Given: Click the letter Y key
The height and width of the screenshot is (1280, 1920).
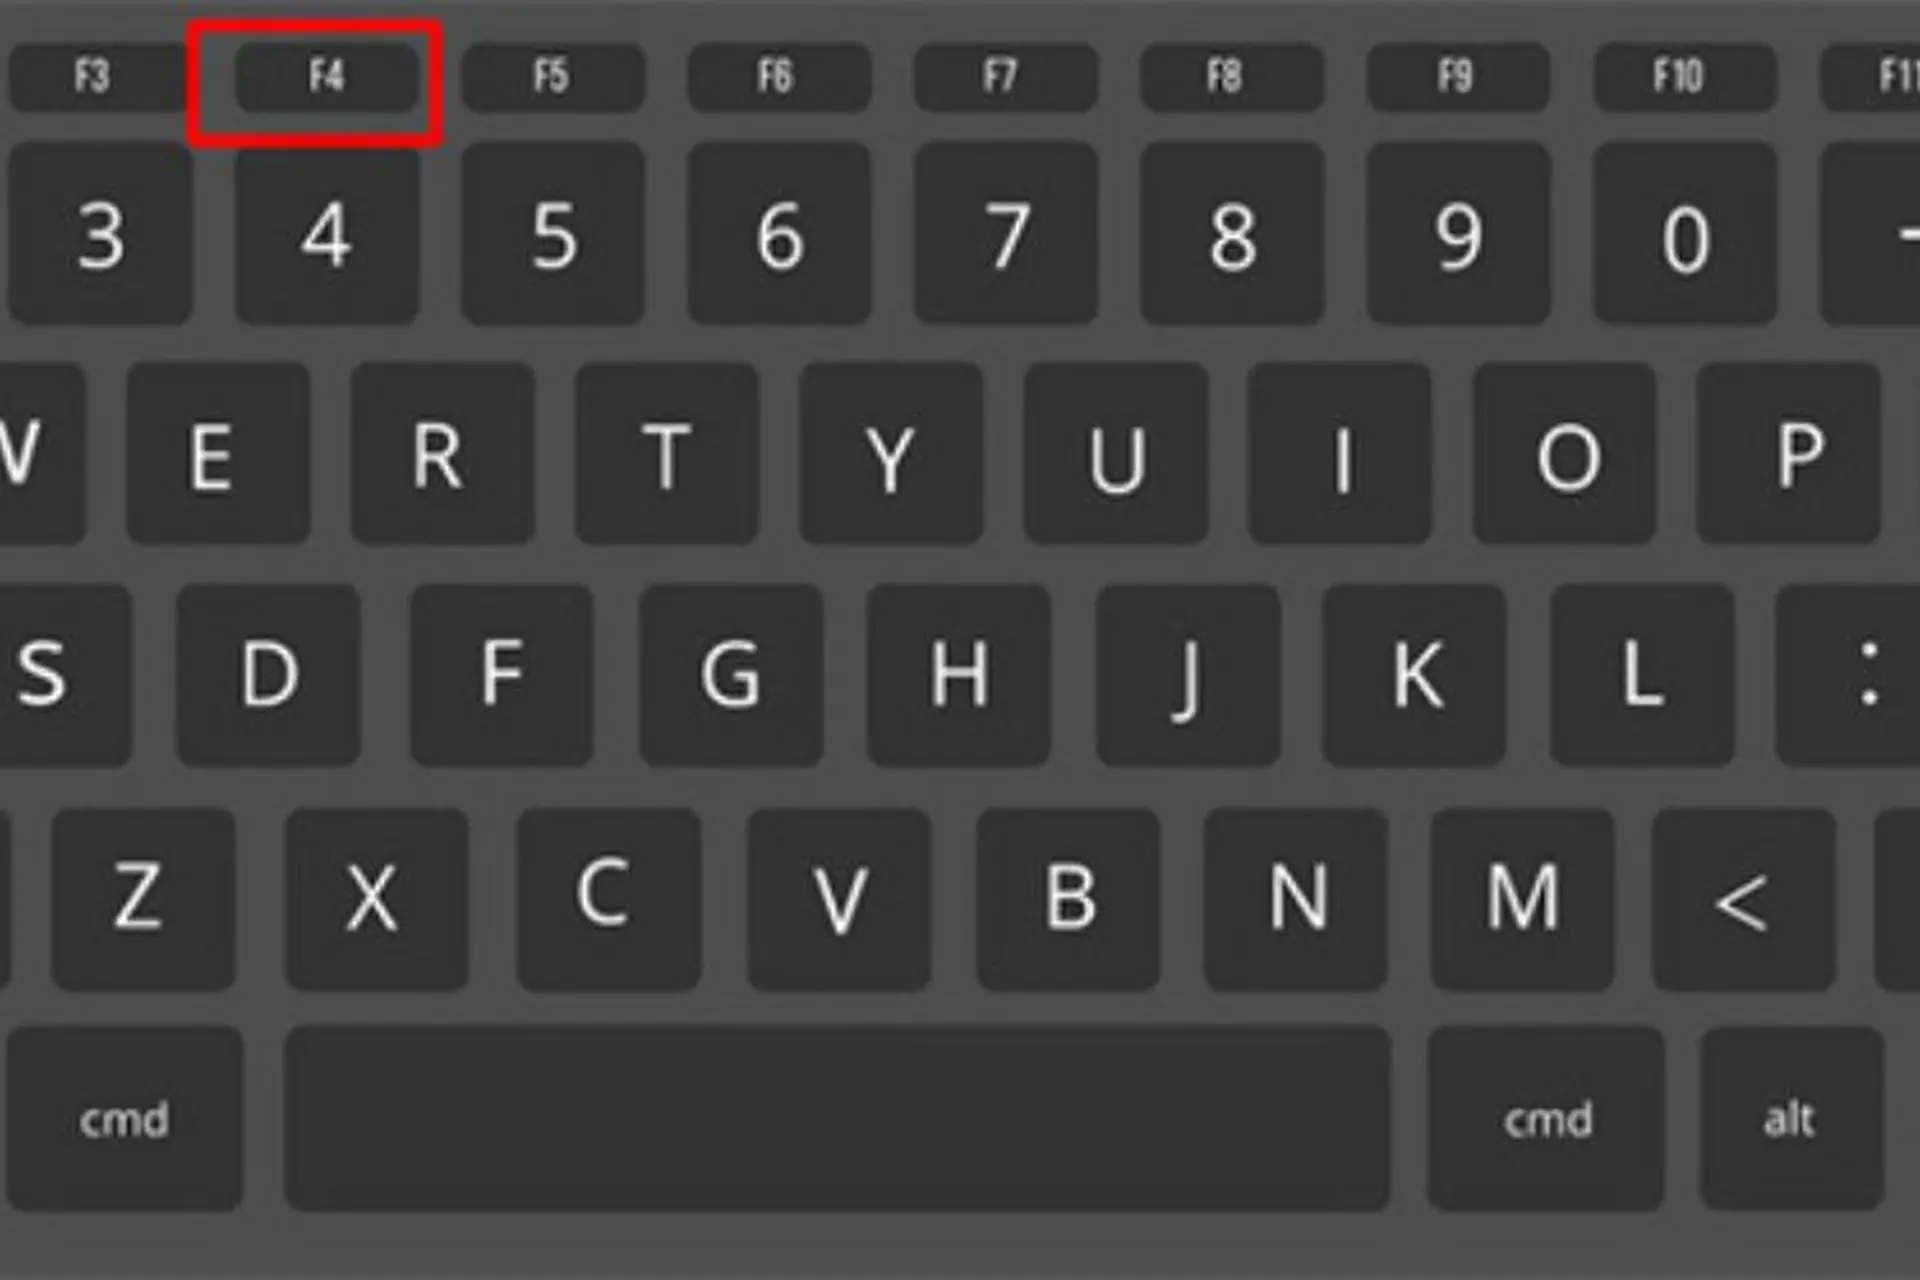Looking at the screenshot, I should pos(891,454).
